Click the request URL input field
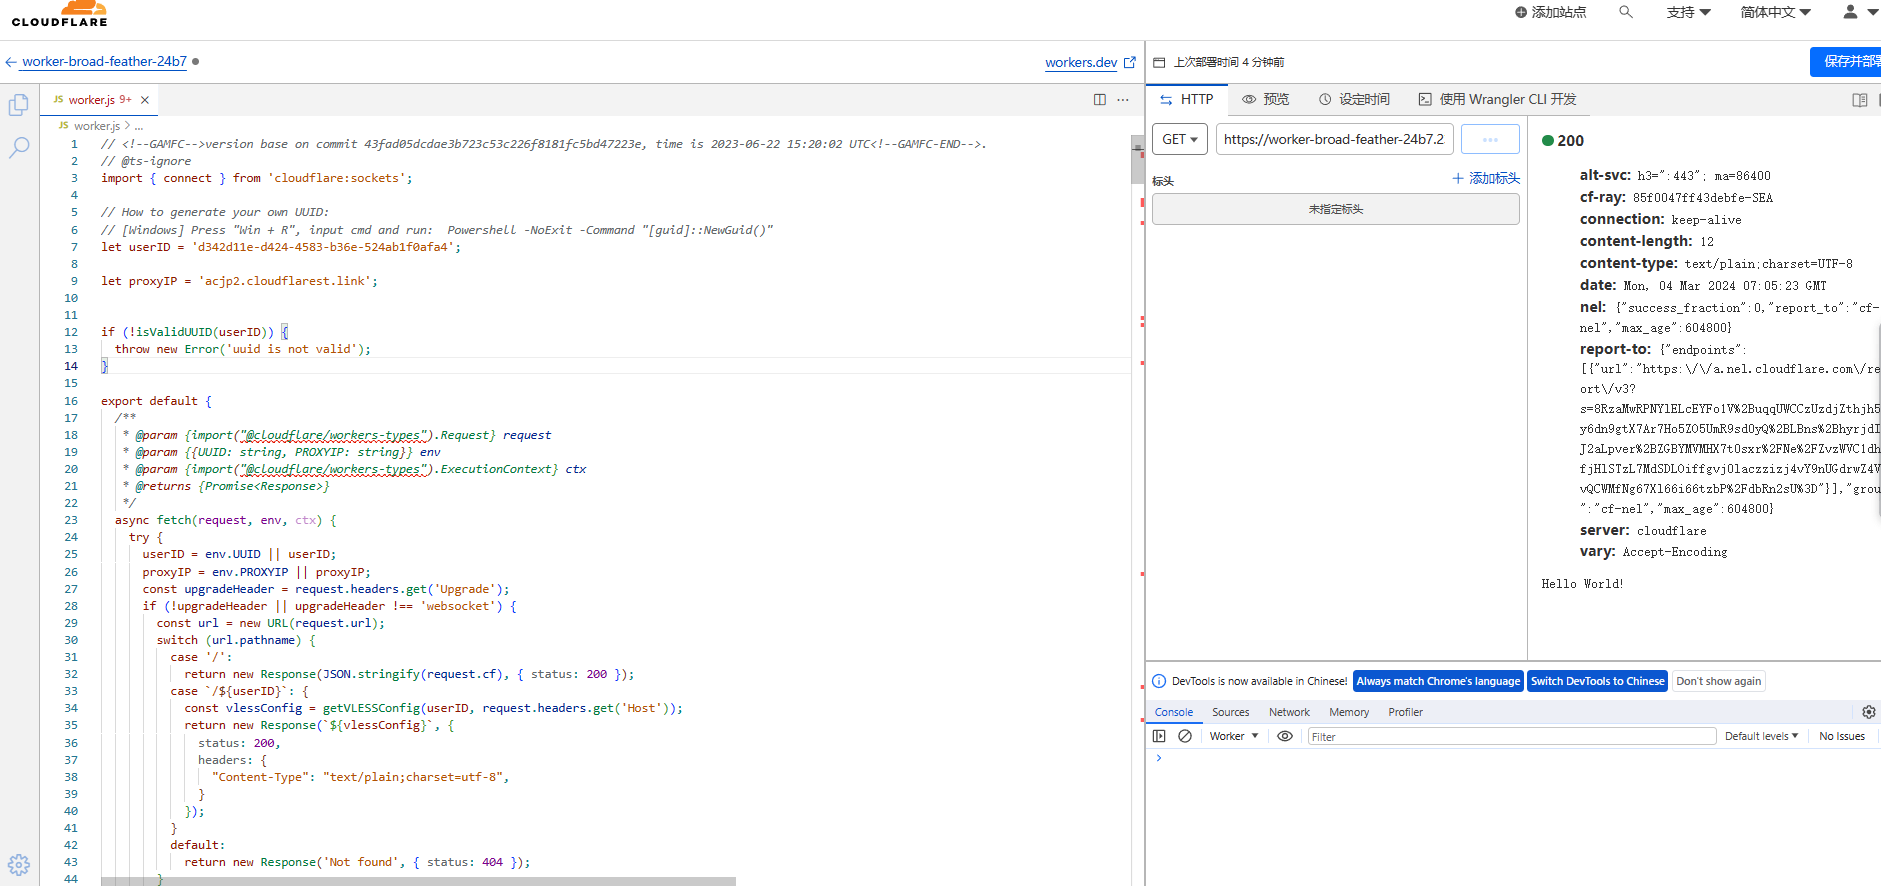The width and height of the screenshot is (1881, 886). click(x=1334, y=140)
